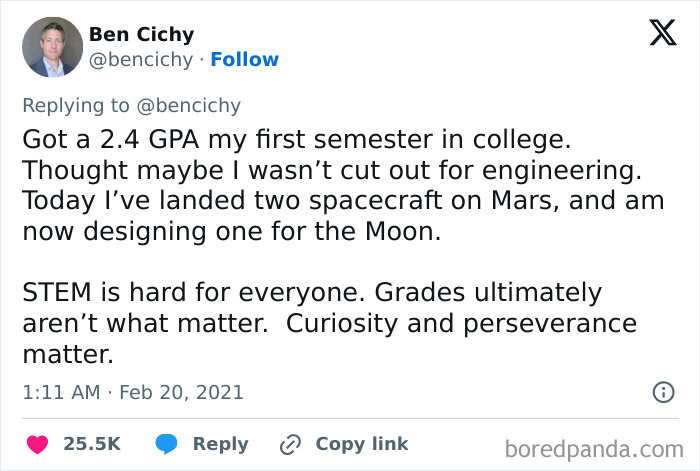
Task: Click @bencichy in the Replying to line
Action: (x=190, y=105)
